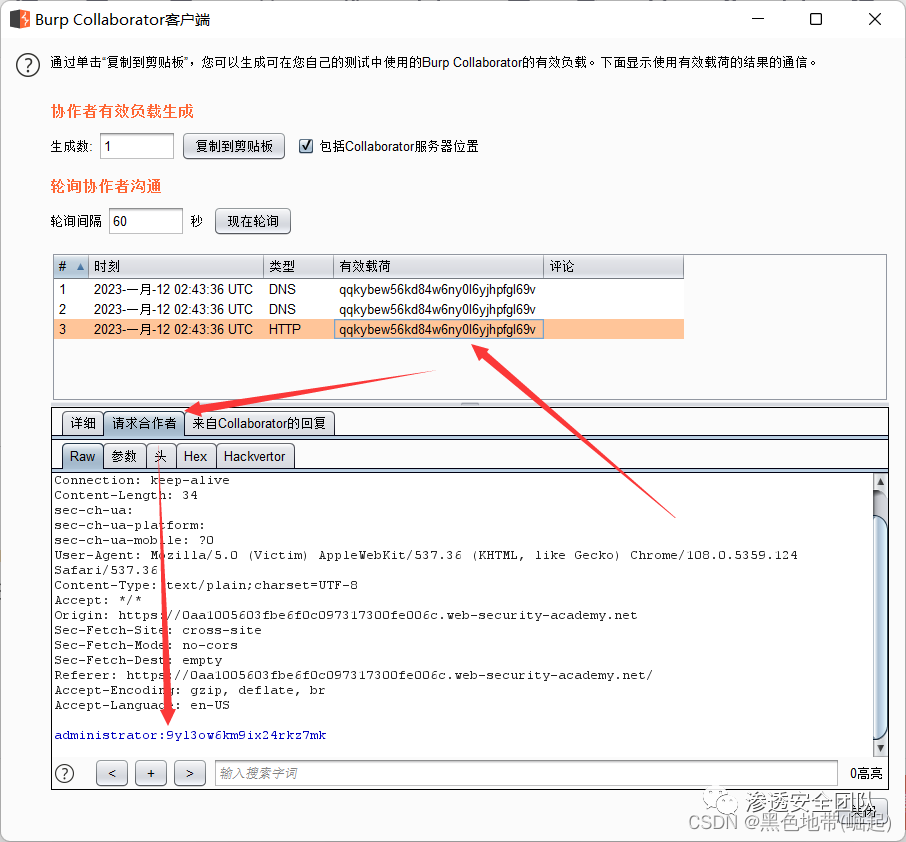Click the payload cell in the HTTP row
906x842 pixels.
point(438,329)
